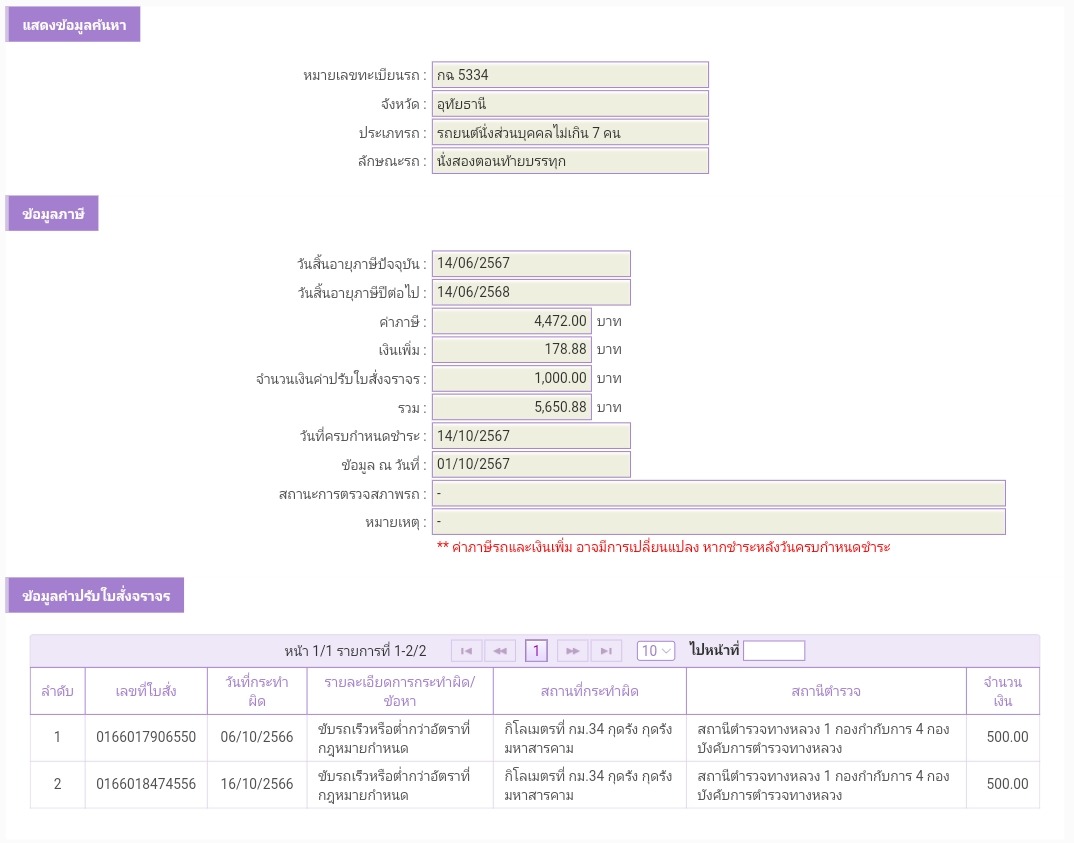
Task: Click the จังหวัด field showing อุทัยธานี
Action: click(x=570, y=104)
